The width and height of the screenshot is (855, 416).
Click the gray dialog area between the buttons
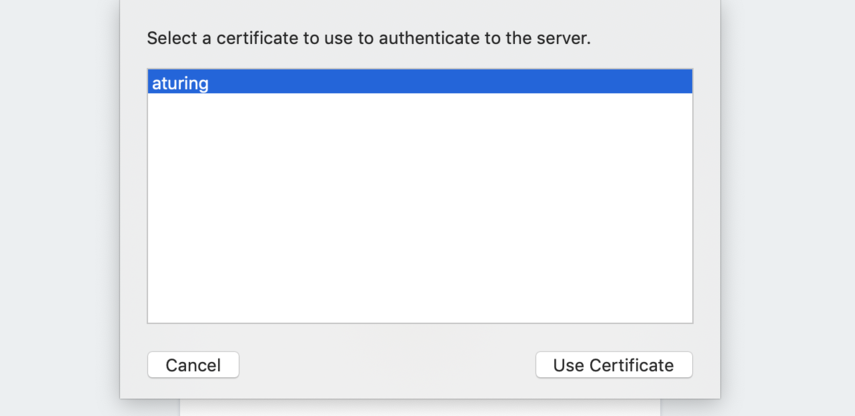click(388, 365)
